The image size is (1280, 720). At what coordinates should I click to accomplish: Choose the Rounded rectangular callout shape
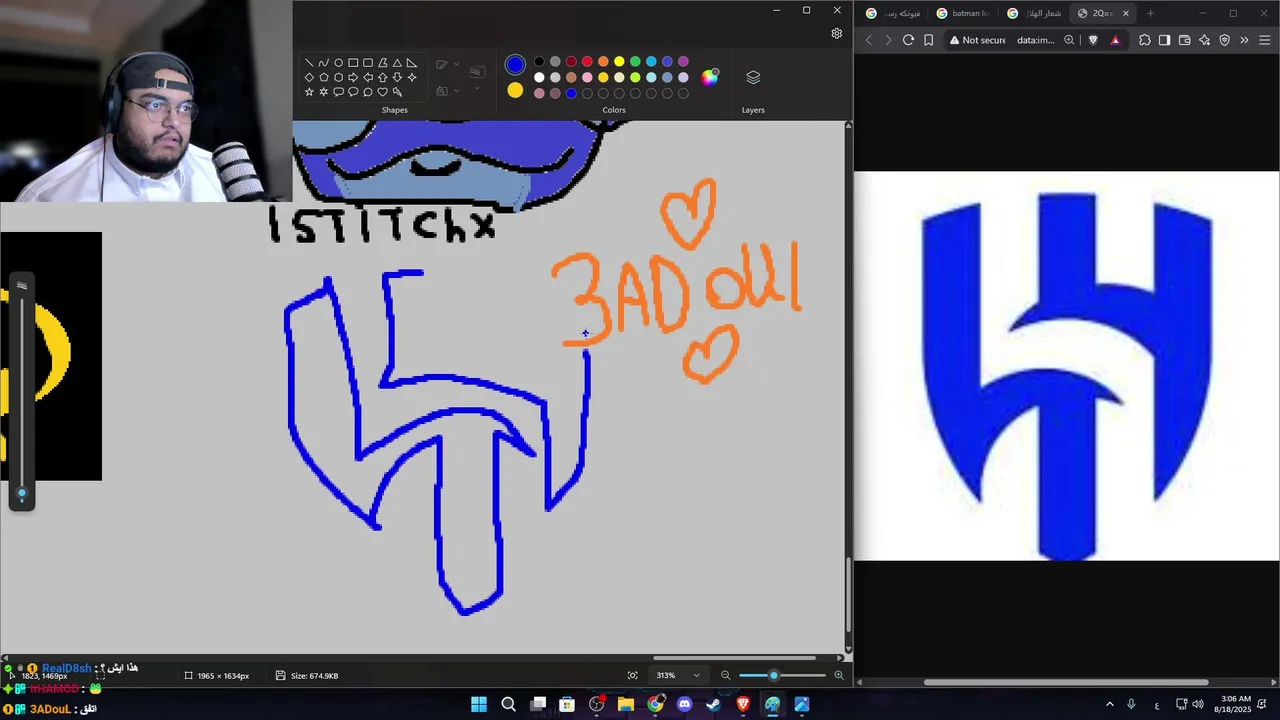[x=339, y=92]
